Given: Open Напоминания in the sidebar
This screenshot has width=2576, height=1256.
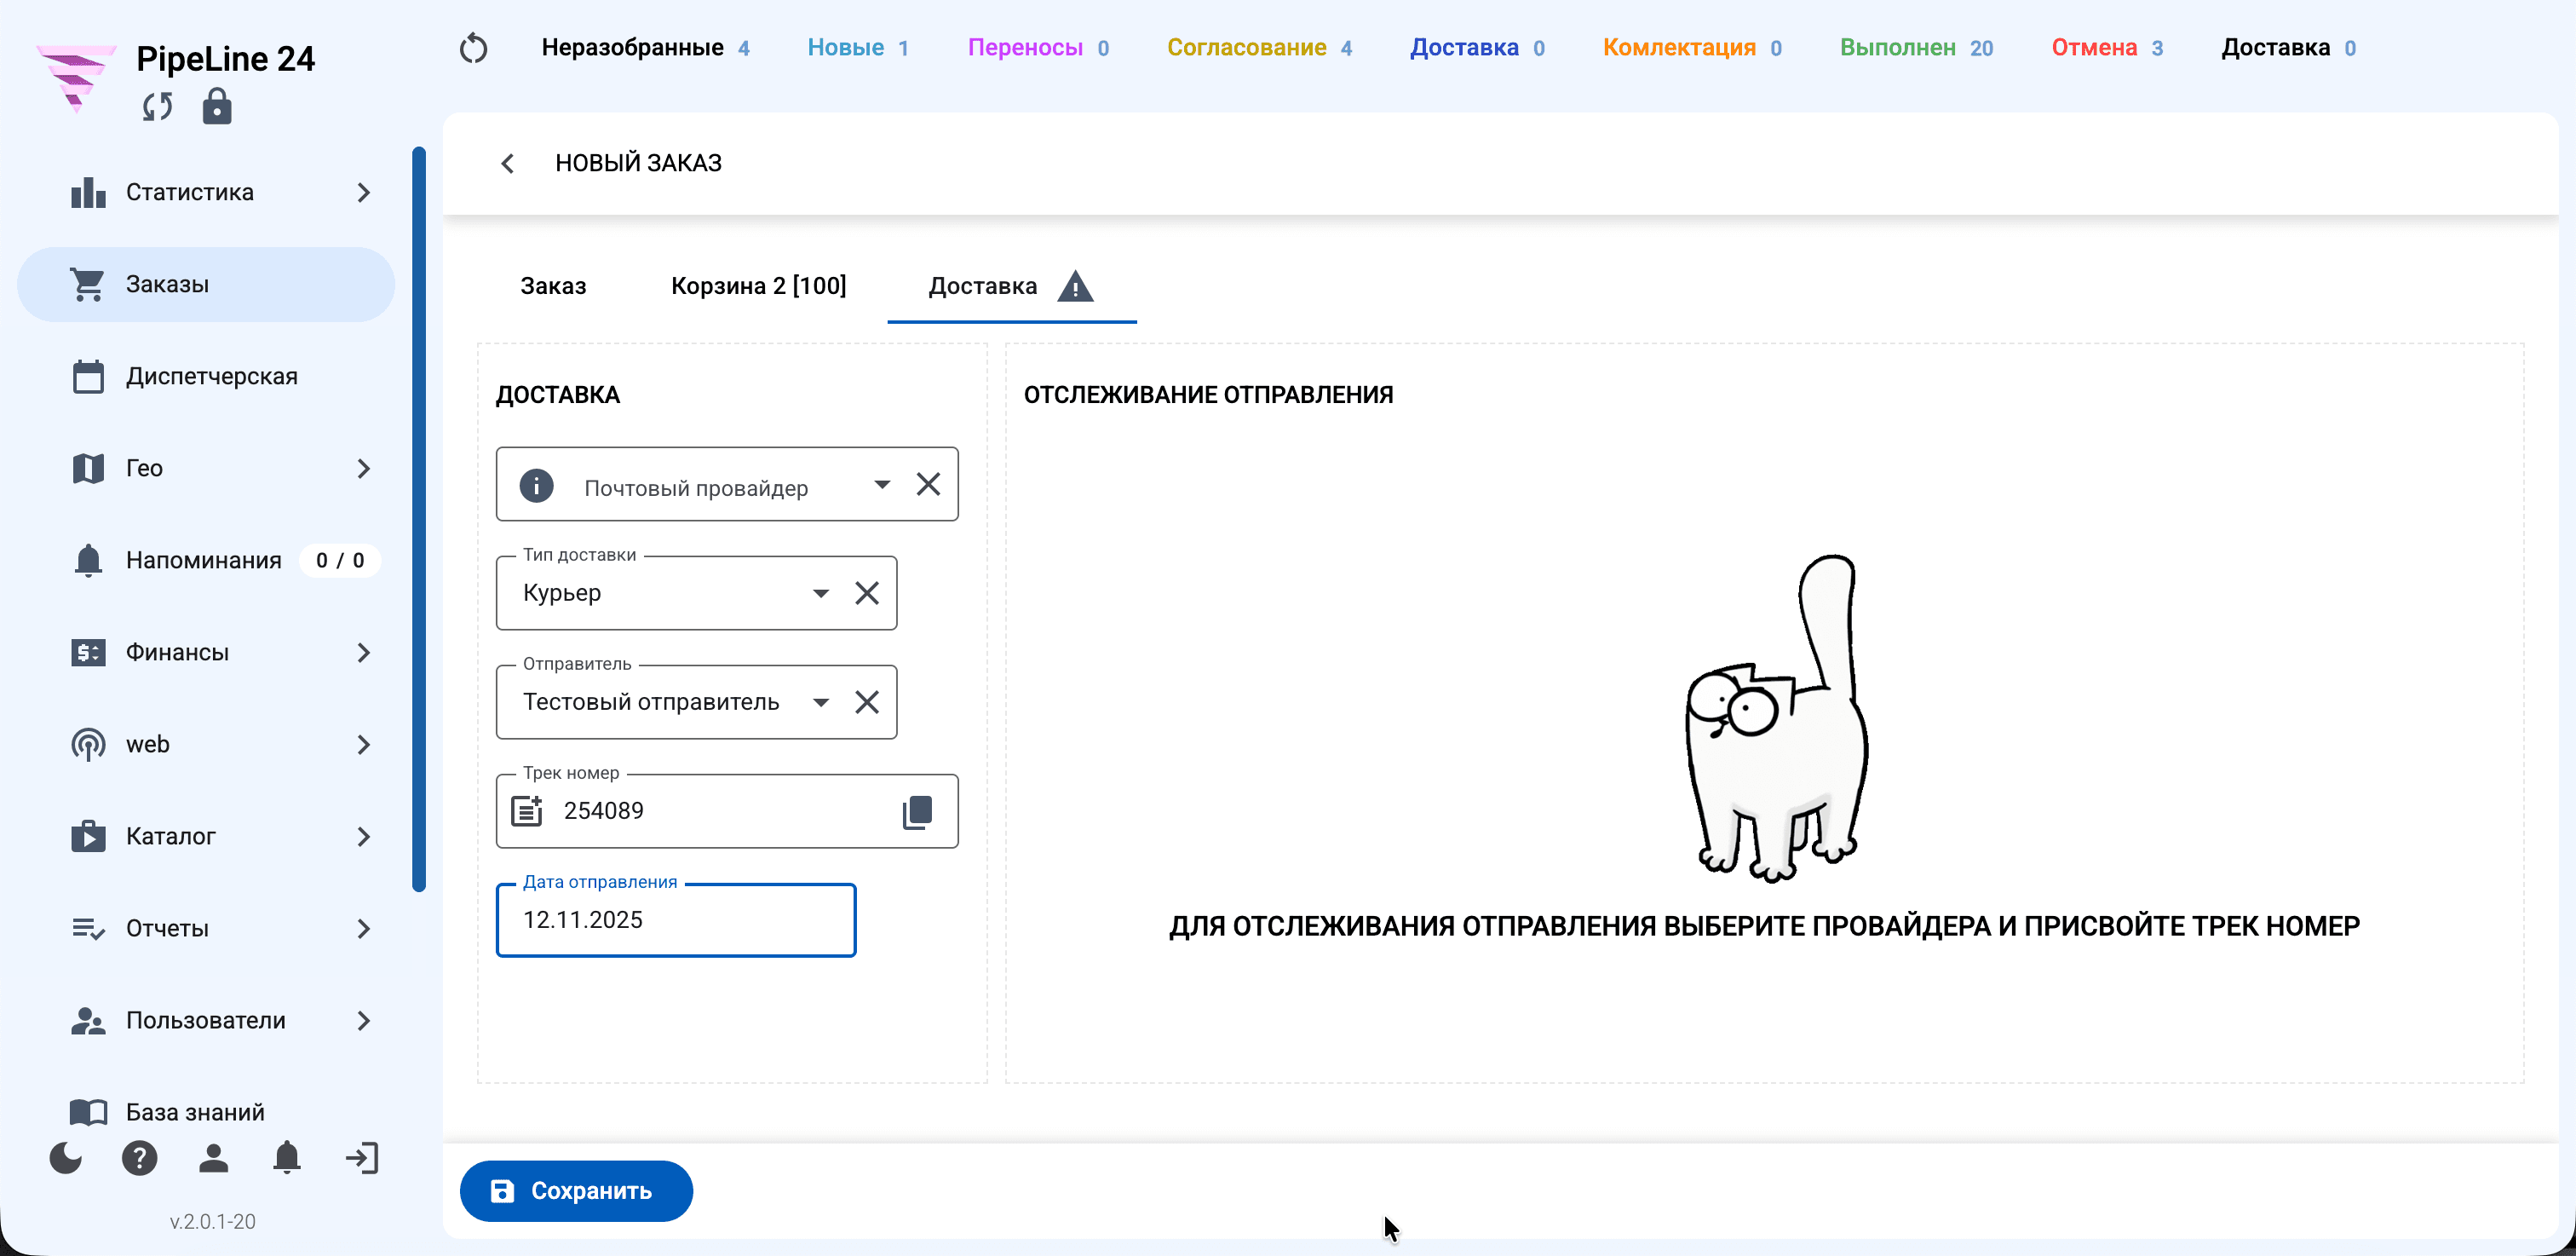Looking at the screenshot, I should pyautogui.click(x=206, y=561).
